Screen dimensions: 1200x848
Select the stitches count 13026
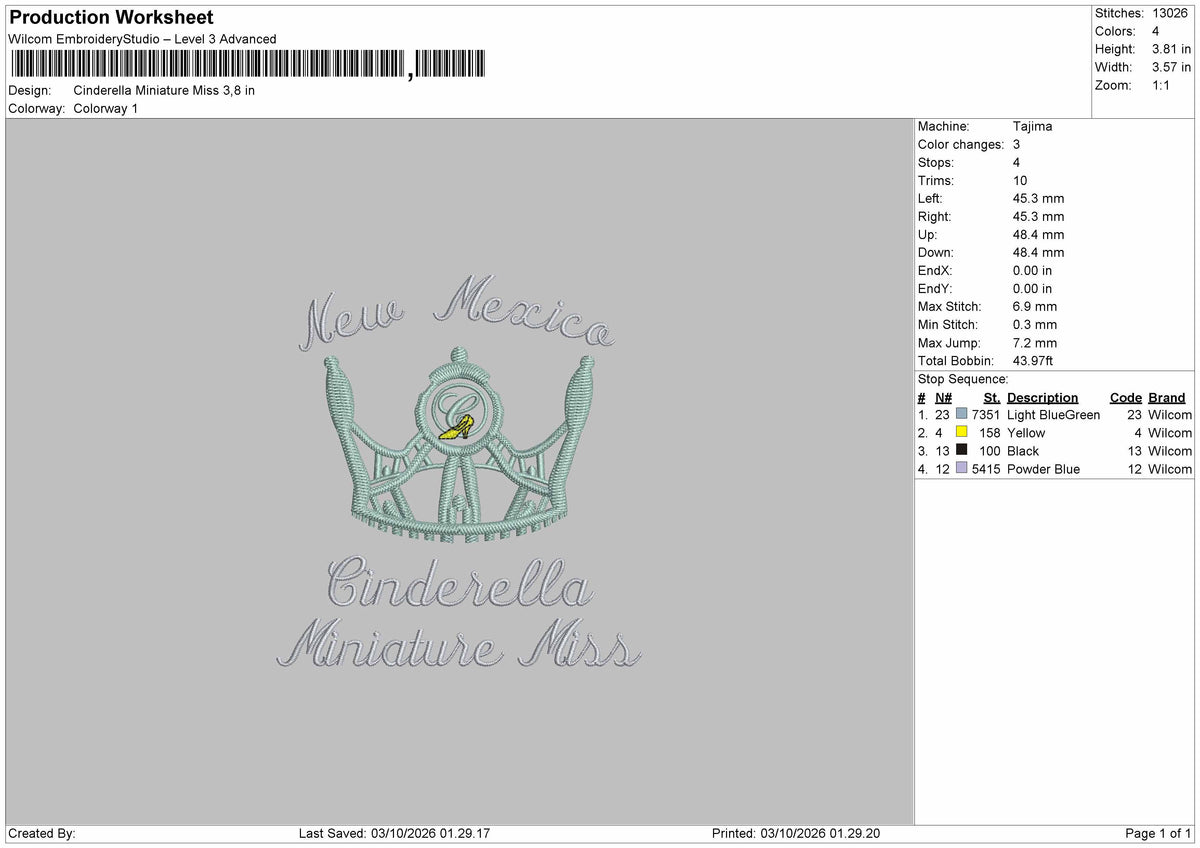[1170, 13]
